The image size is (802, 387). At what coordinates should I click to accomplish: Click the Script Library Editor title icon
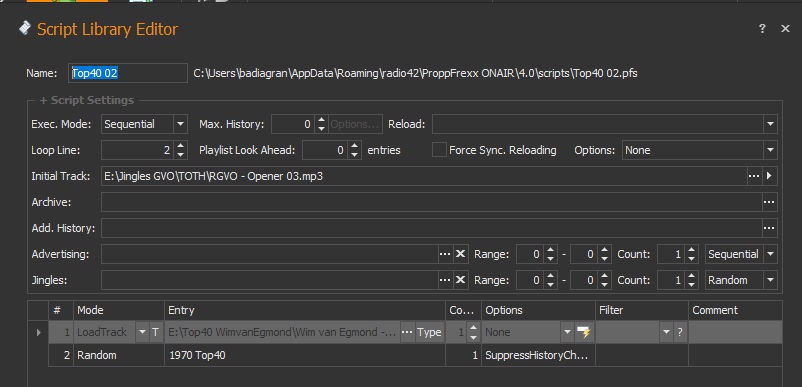click(x=24, y=28)
